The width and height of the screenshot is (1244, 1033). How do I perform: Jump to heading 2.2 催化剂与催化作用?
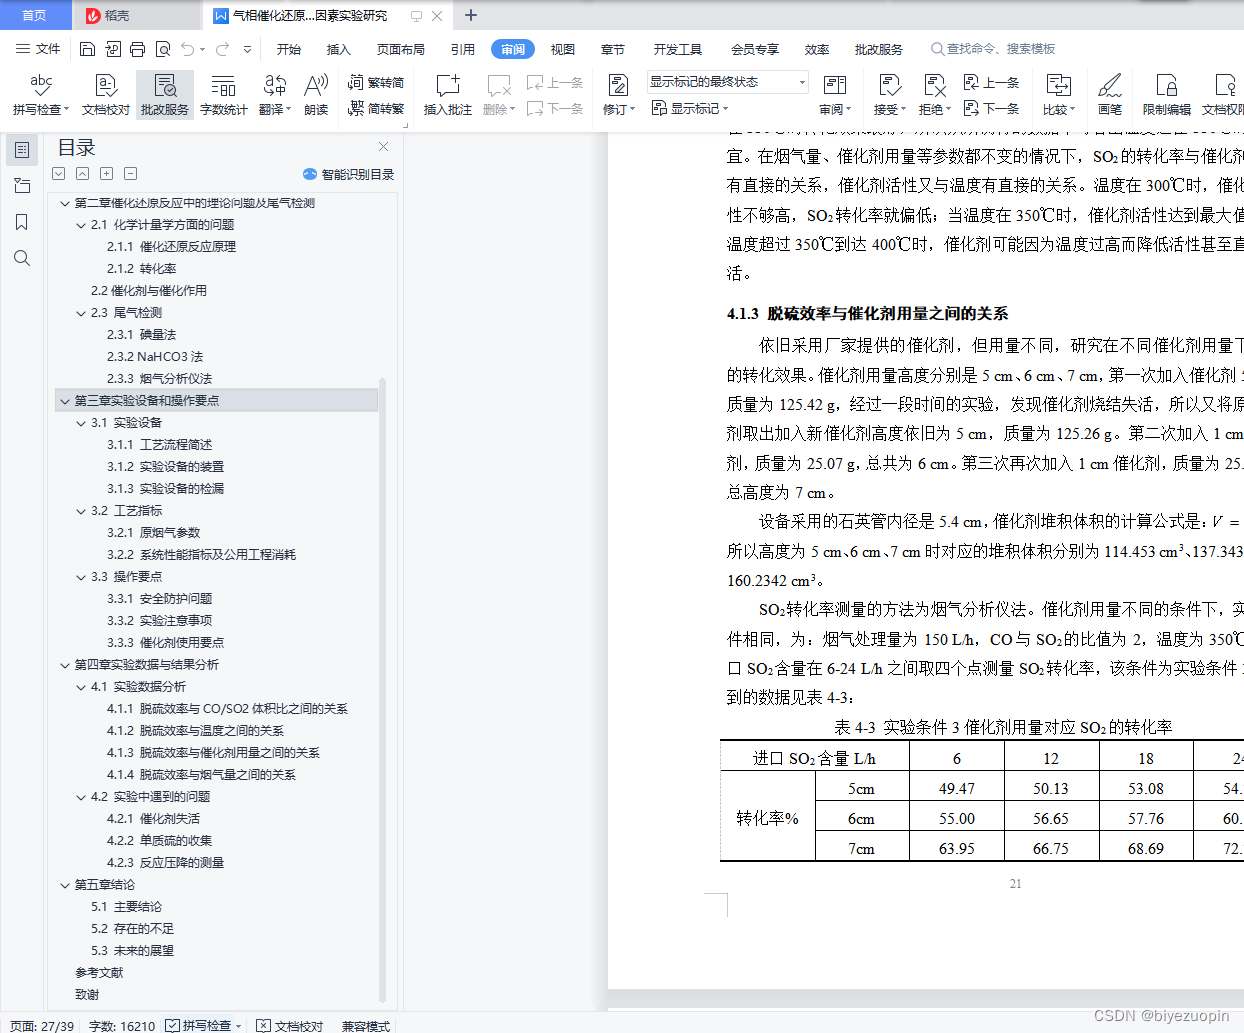(149, 291)
